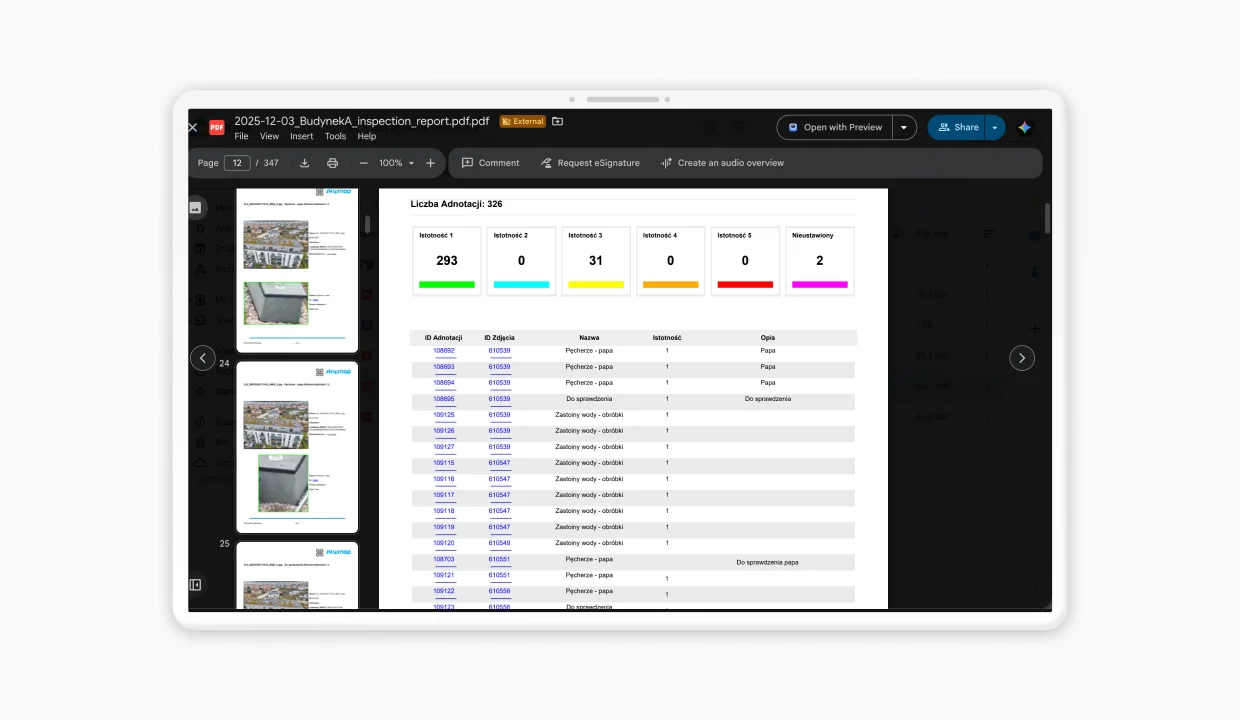The height and width of the screenshot is (720, 1240).
Task: Click Request eSignature in the toolbar
Action: point(590,163)
